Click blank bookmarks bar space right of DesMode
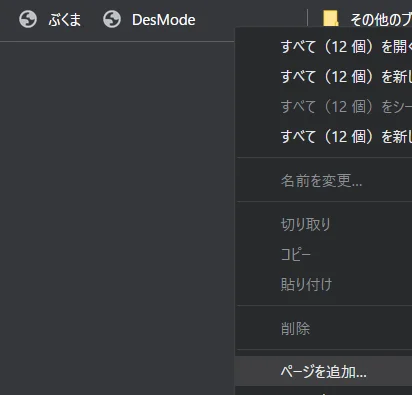Image resolution: width=412 pixels, height=395 pixels. click(250, 18)
